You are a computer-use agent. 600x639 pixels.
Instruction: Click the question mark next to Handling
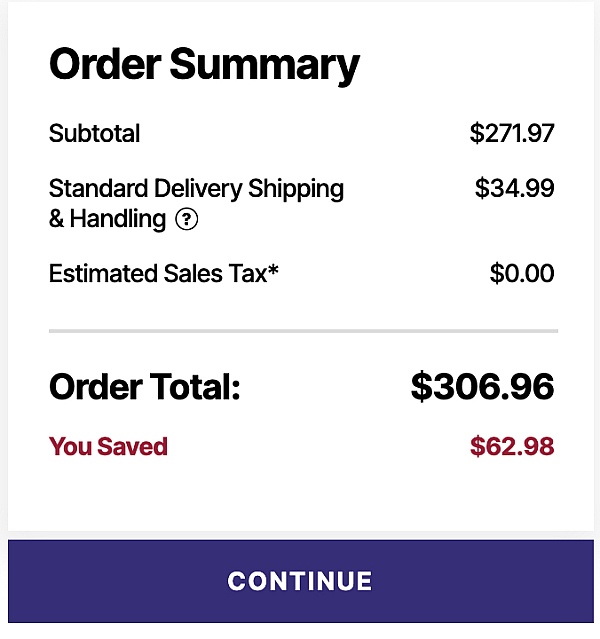186,220
